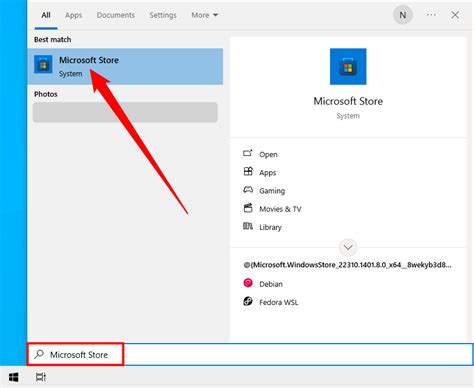Viewport: 474px width, 388px height.
Task: Open the three-dot options menu
Action: 431,15
